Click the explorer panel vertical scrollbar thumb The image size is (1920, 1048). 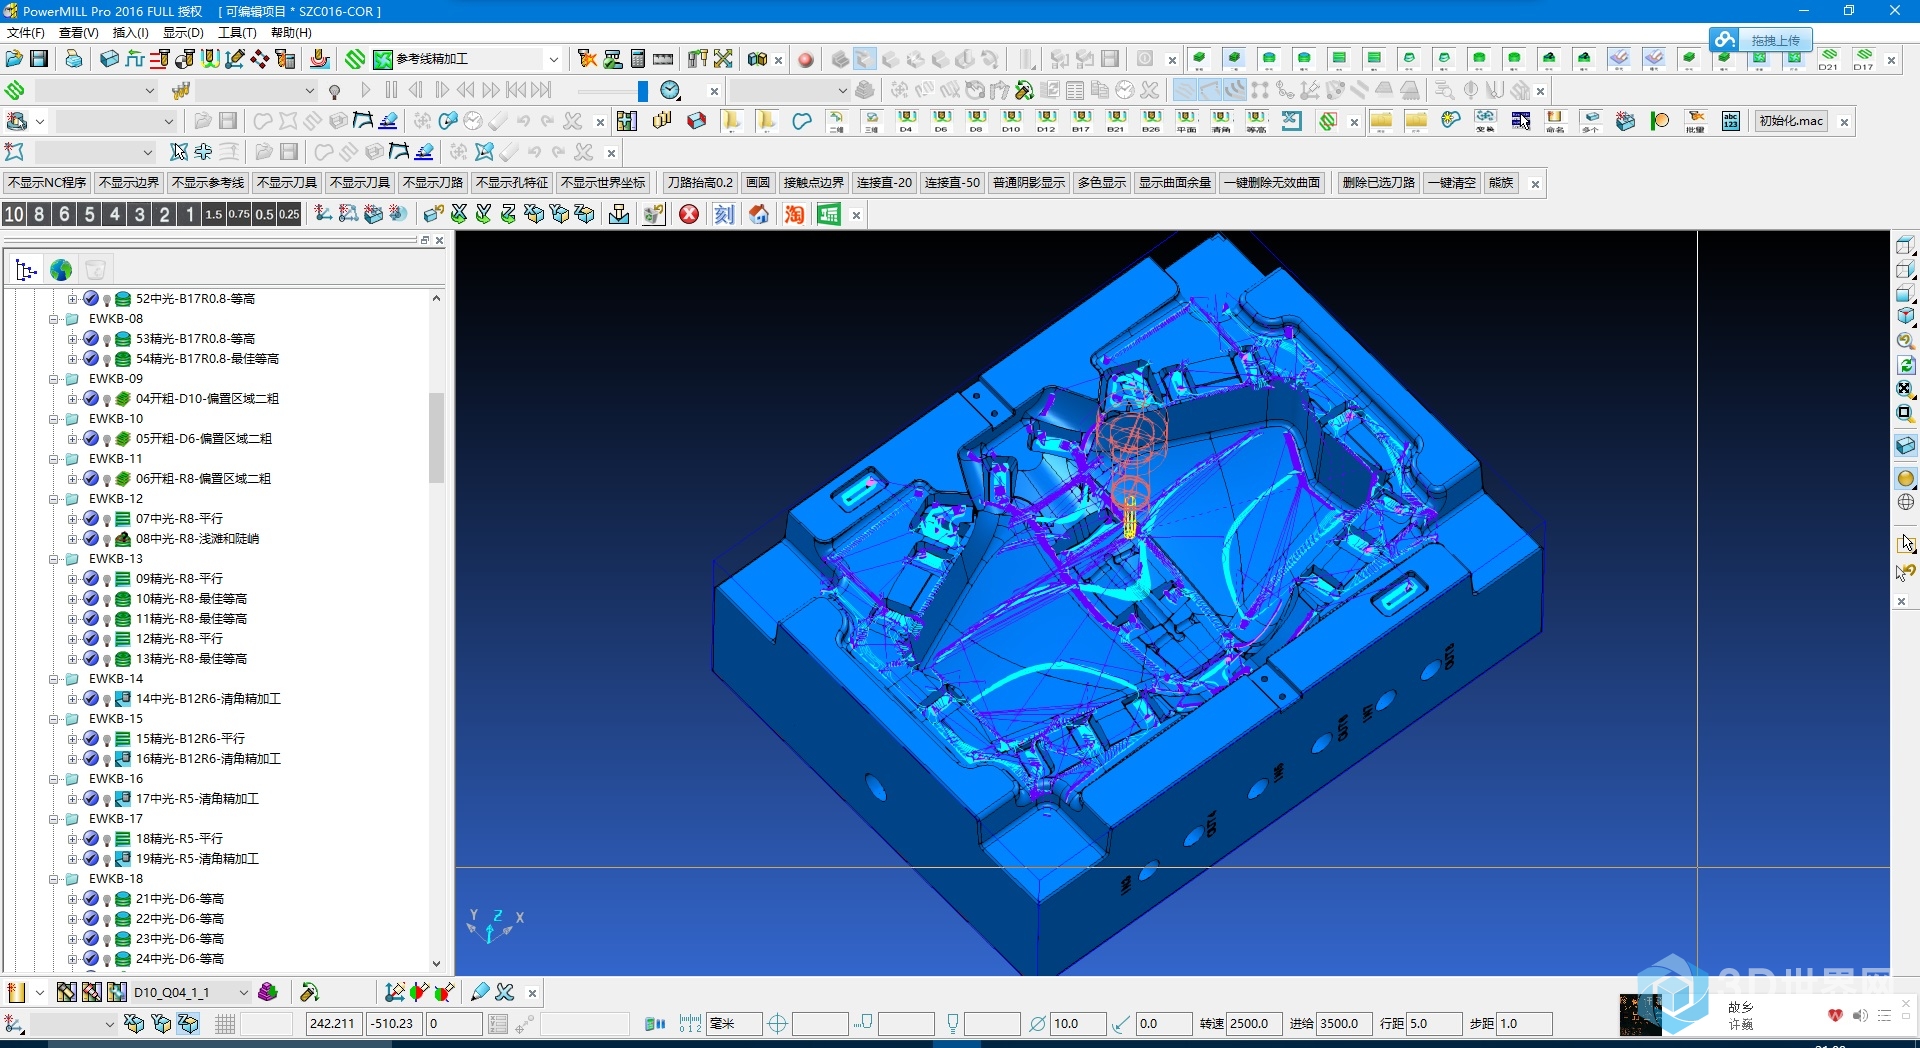tap(436, 438)
